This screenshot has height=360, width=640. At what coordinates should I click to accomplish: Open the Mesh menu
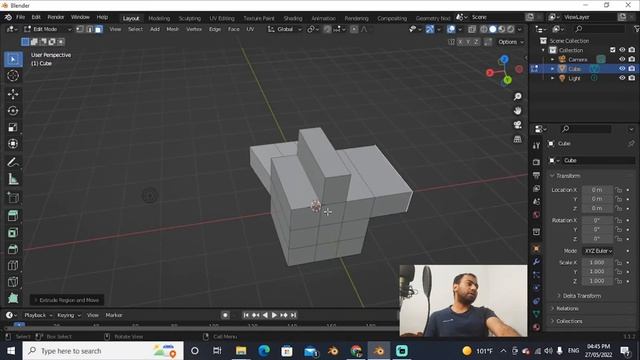[172, 29]
